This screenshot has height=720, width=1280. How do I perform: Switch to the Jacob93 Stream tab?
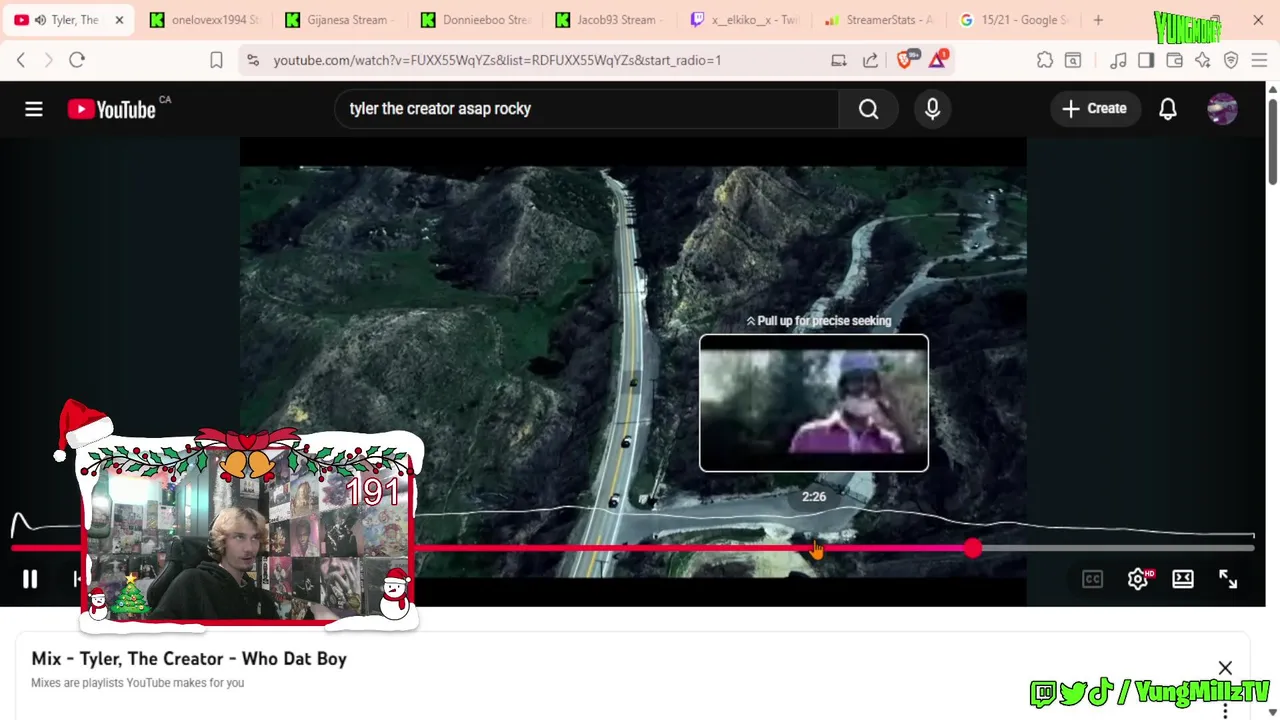(x=610, y=20)
